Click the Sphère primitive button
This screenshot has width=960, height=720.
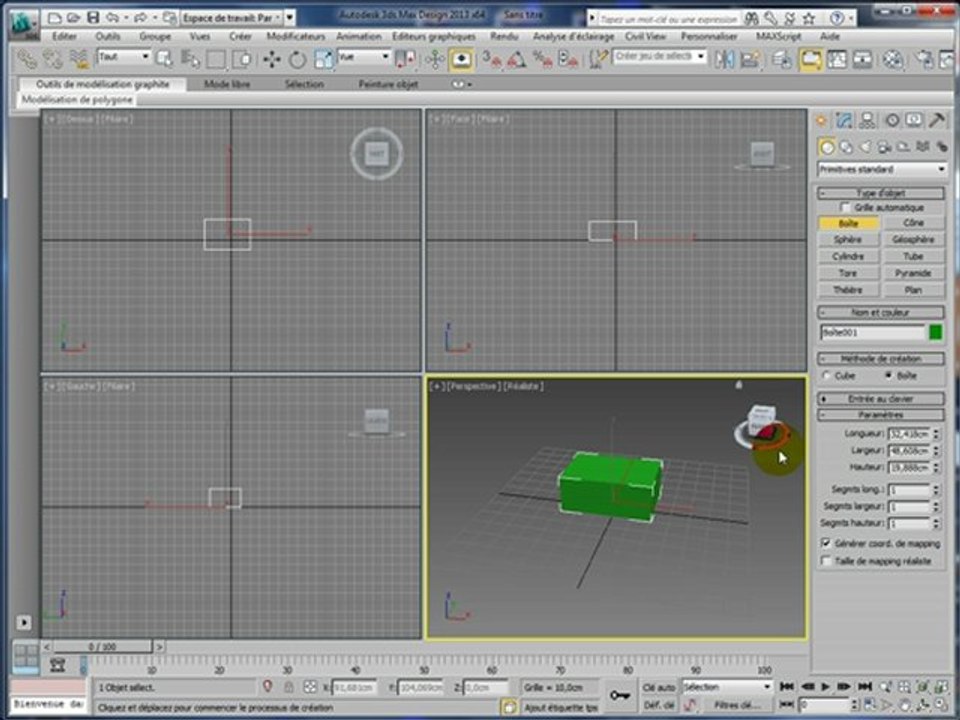coord(848,239)
